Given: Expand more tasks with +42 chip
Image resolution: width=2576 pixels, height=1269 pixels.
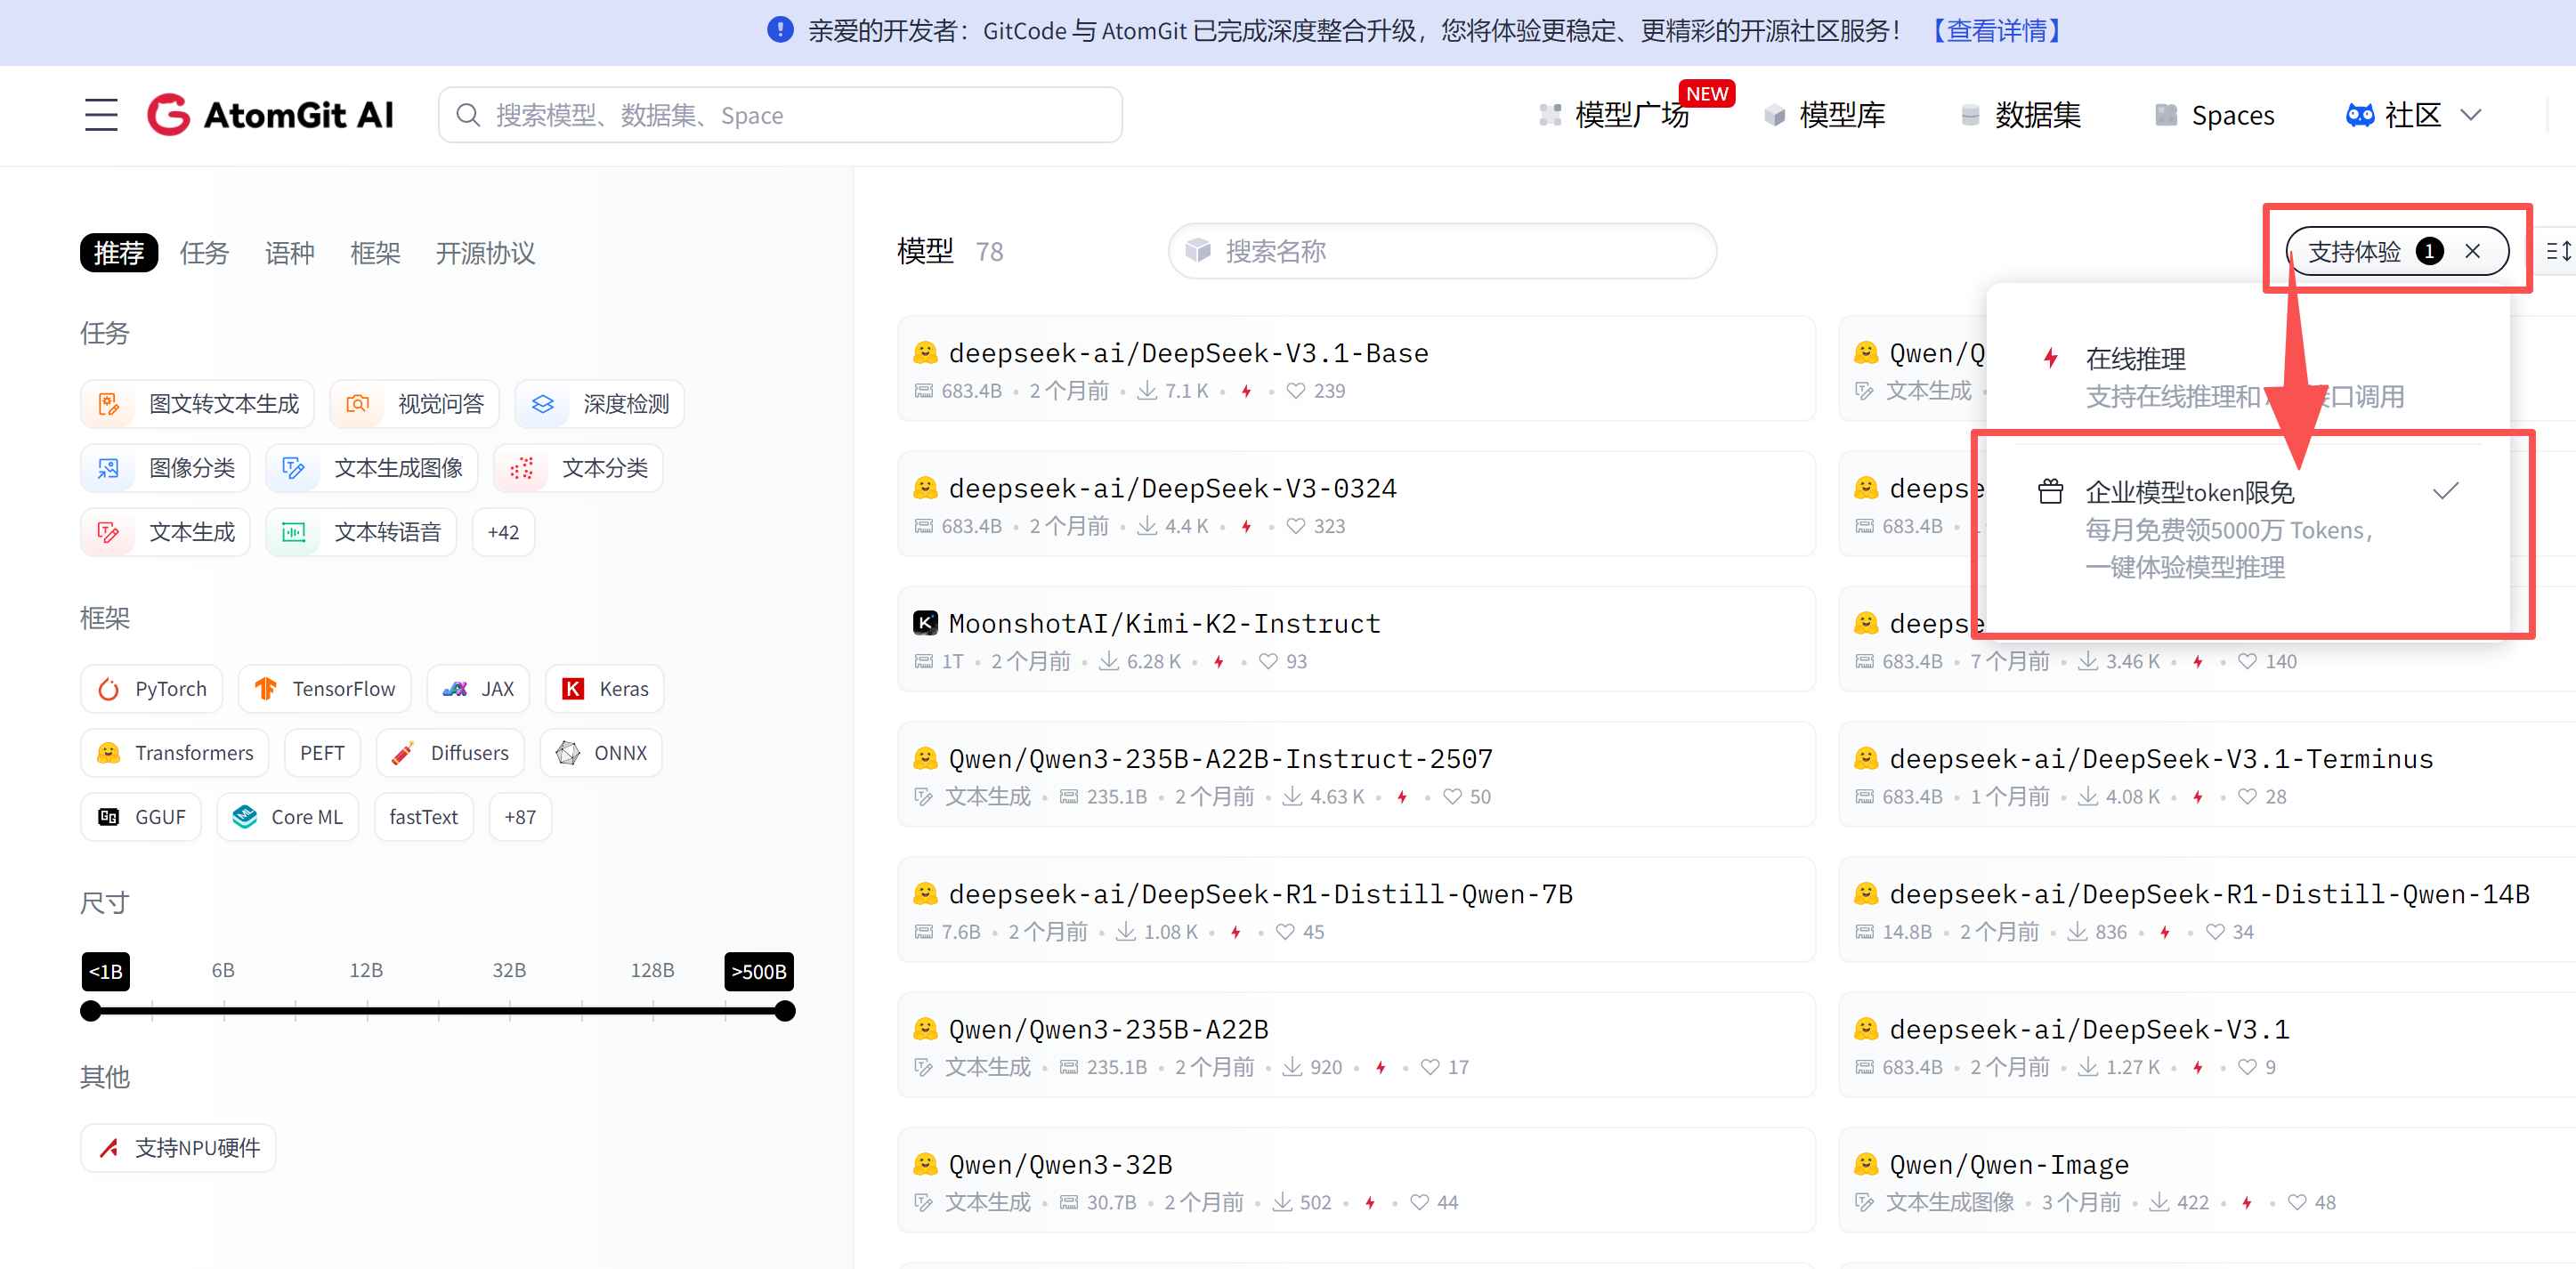Looking at the screenshot, I should tap(503, 532).
